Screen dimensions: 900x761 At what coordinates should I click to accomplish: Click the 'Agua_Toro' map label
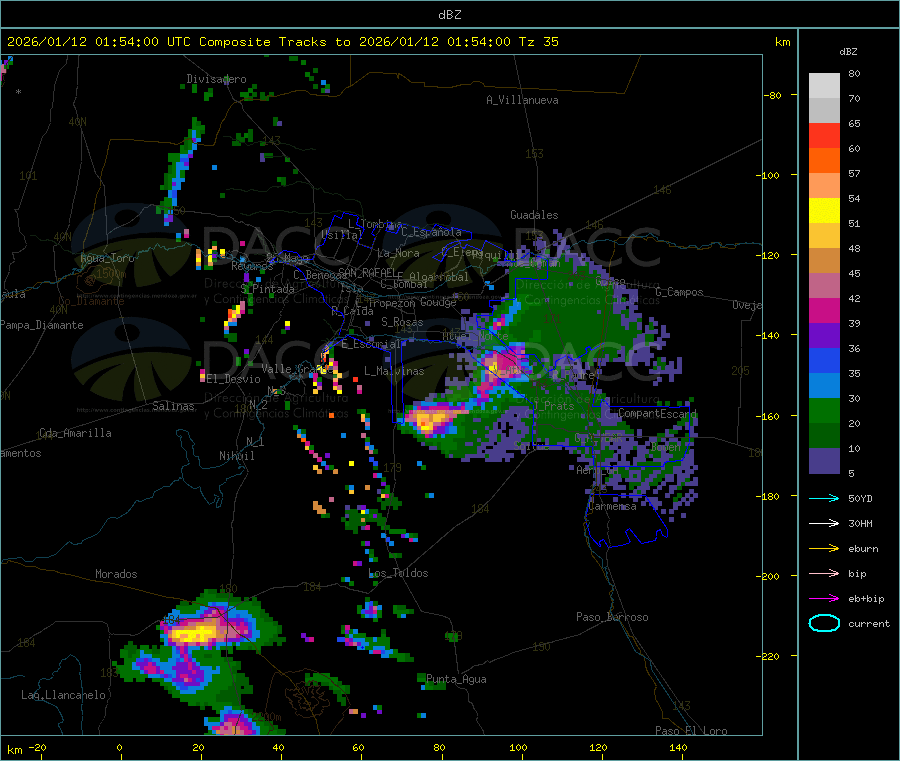(107, 258)
